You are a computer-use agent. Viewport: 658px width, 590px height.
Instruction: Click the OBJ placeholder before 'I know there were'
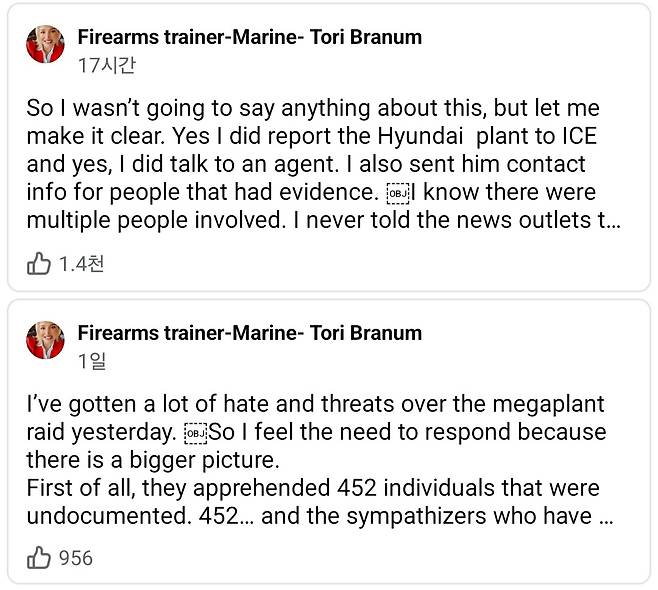[398, 193]
